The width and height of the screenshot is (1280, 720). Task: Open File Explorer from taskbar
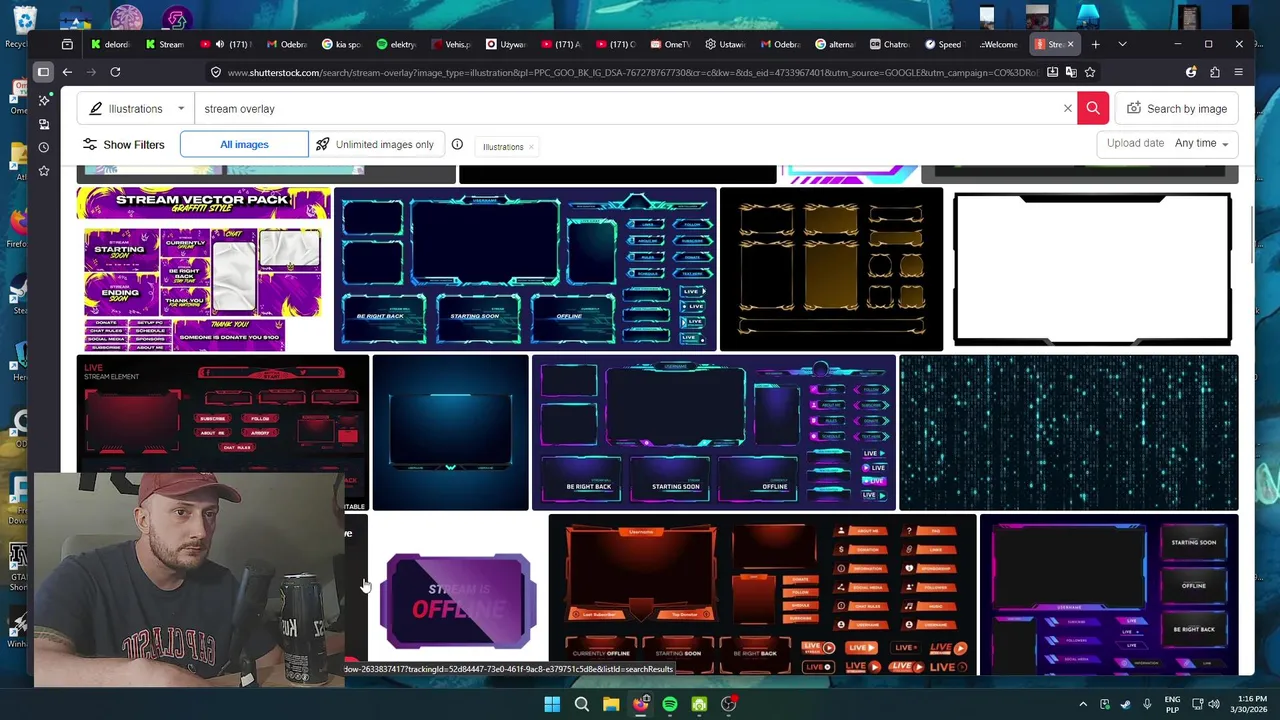point(610,704)
